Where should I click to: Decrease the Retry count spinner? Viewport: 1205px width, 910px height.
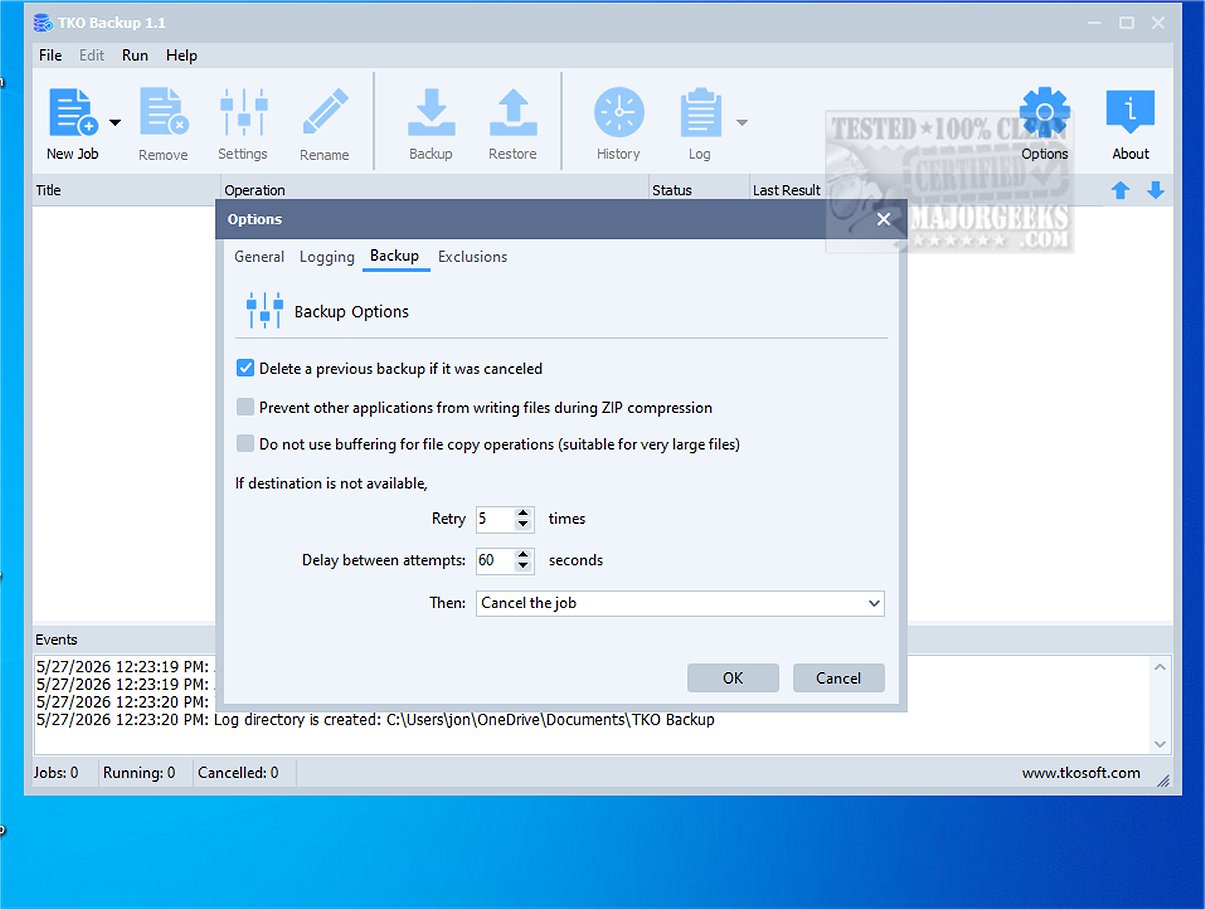(x=524, y=526)
